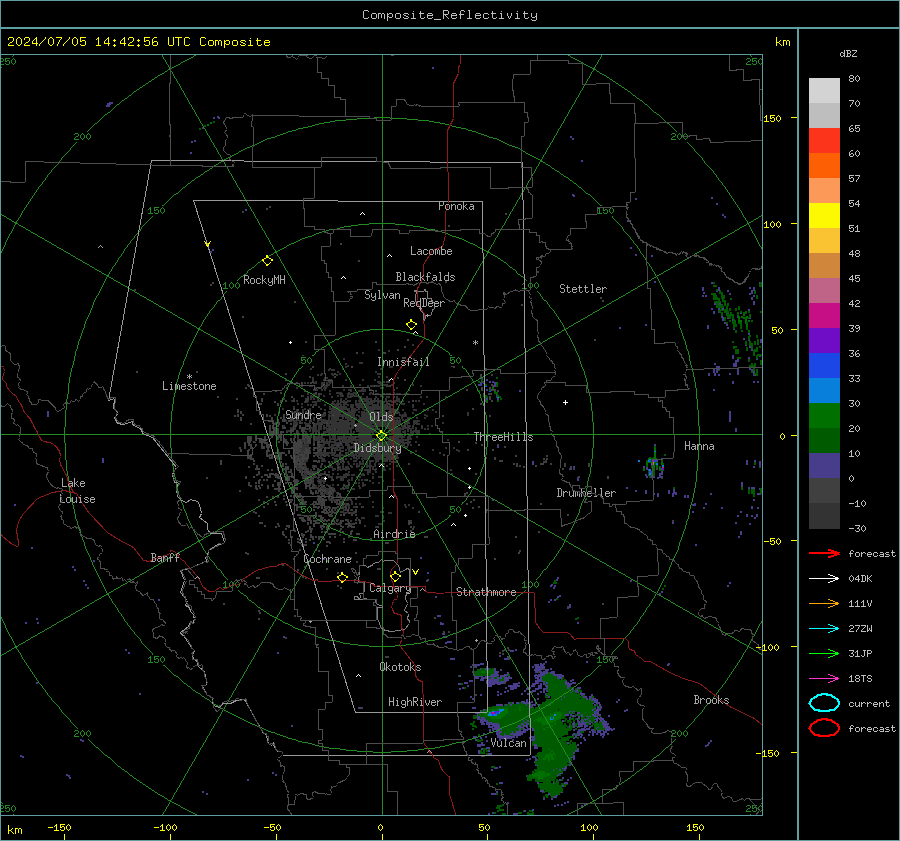Click yellow diamond marker below RedDeer

coord(411,325)
